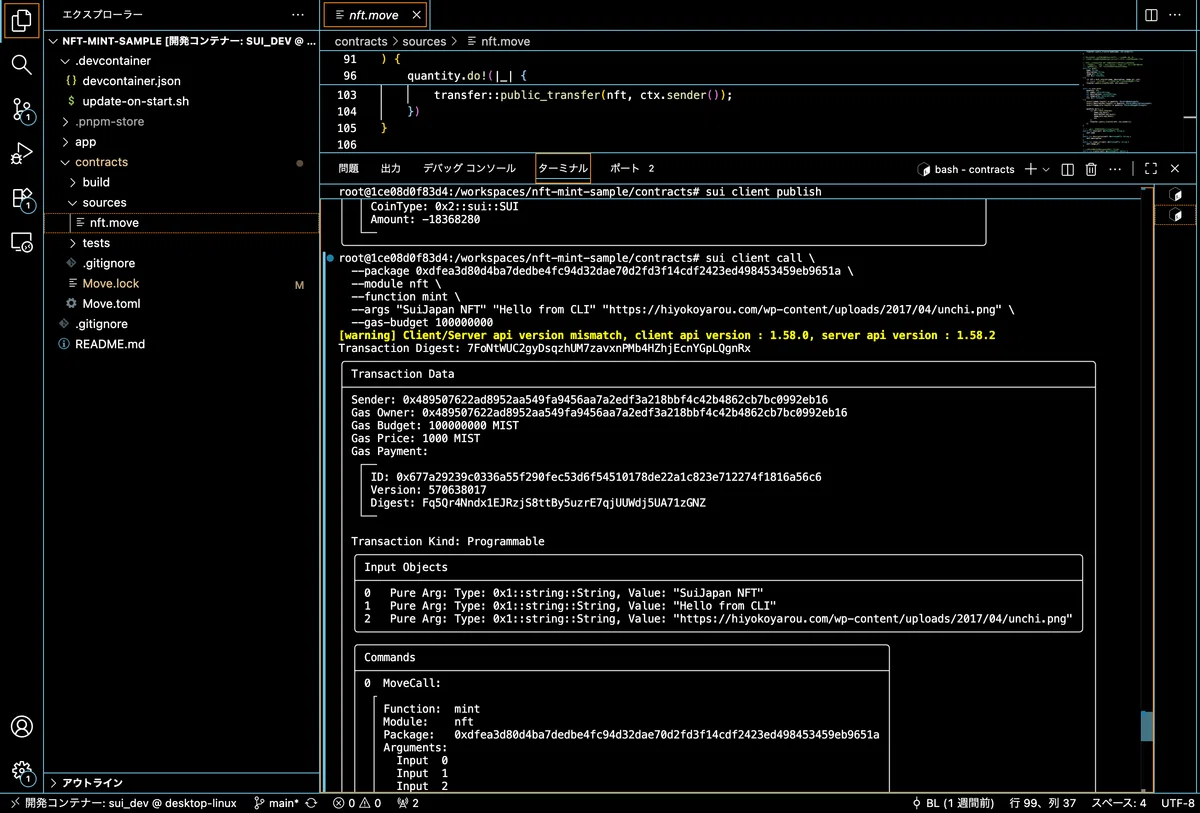Viewport: 1200px width, 813px height.
Task: Collapse the sources folder
Action: click(x=181, y=202)
